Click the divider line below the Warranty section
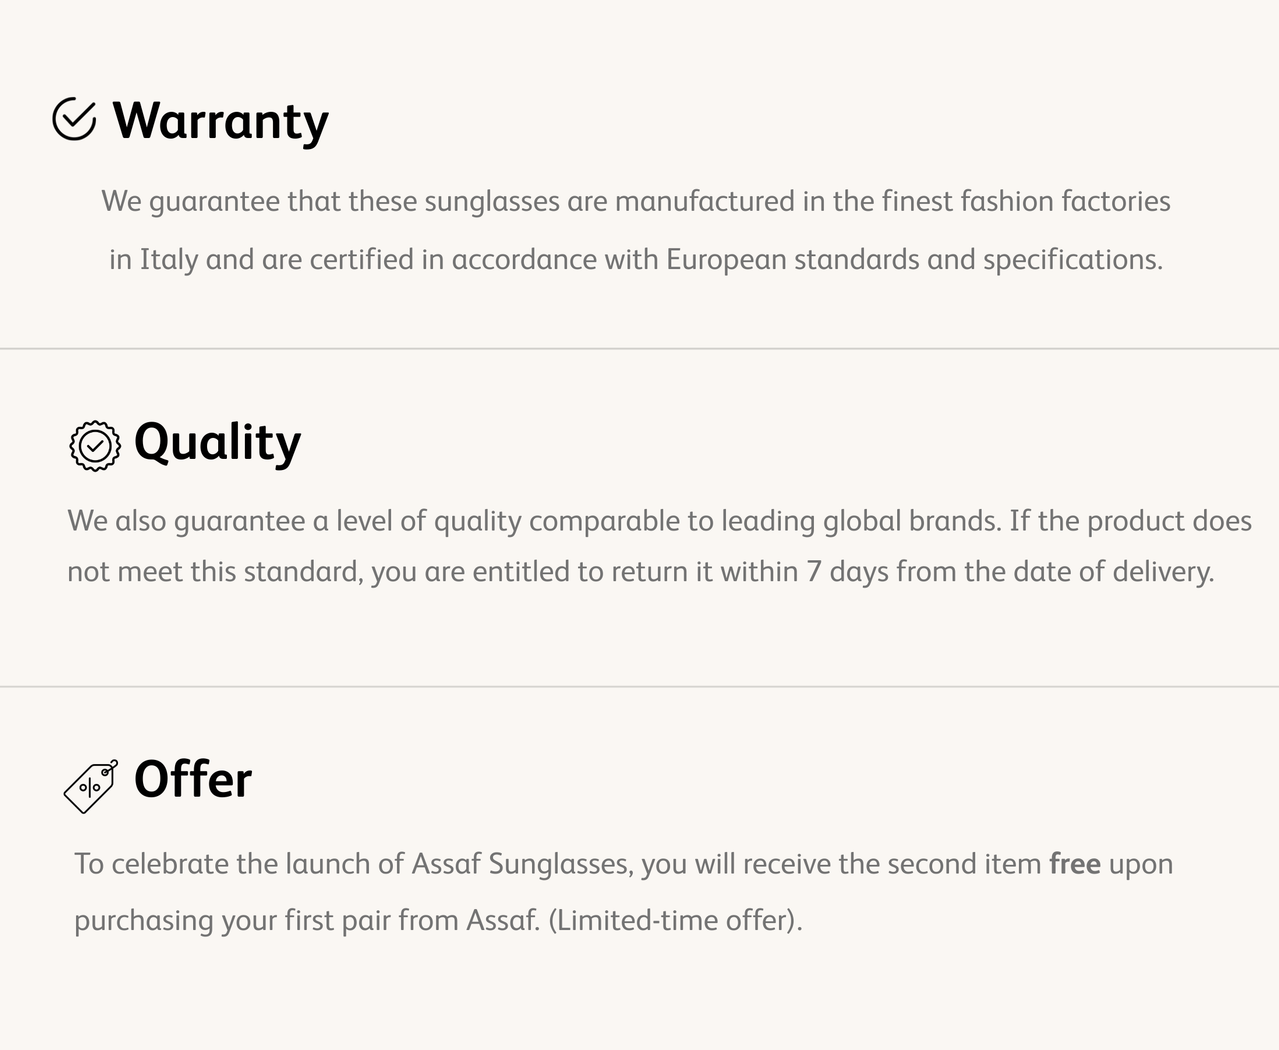1279x1050 pixels. pos(640,349)
